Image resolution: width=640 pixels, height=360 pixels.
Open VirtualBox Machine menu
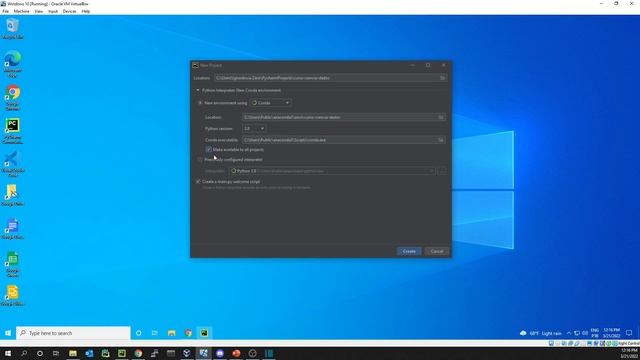[22, 11]
